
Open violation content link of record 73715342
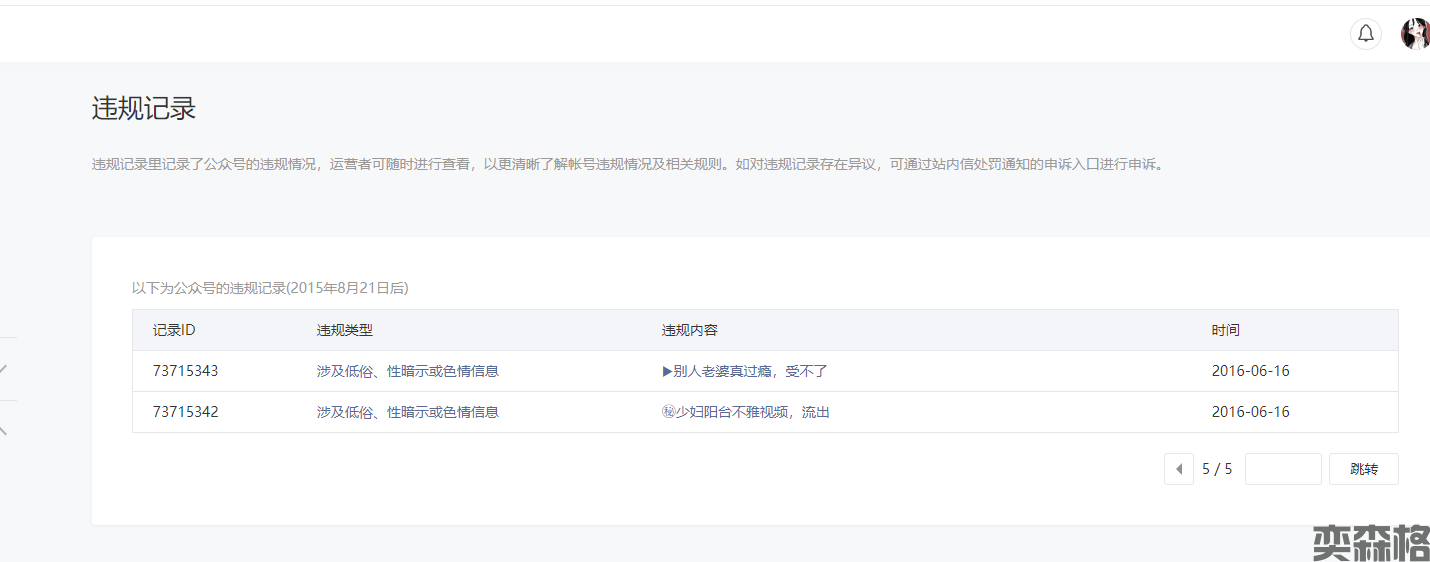pos(745,412)
